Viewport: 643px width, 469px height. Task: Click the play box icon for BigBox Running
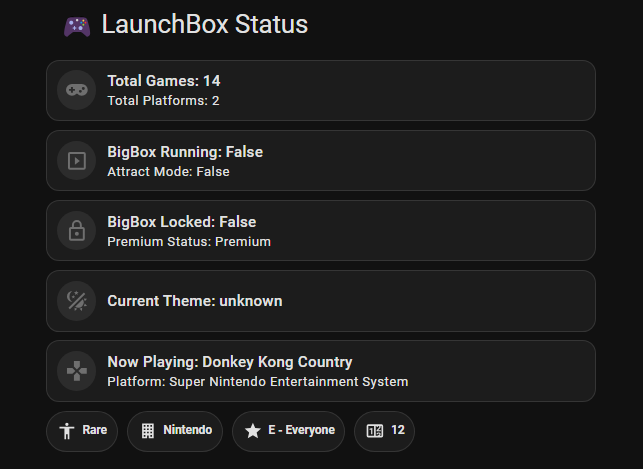(77, 161)
